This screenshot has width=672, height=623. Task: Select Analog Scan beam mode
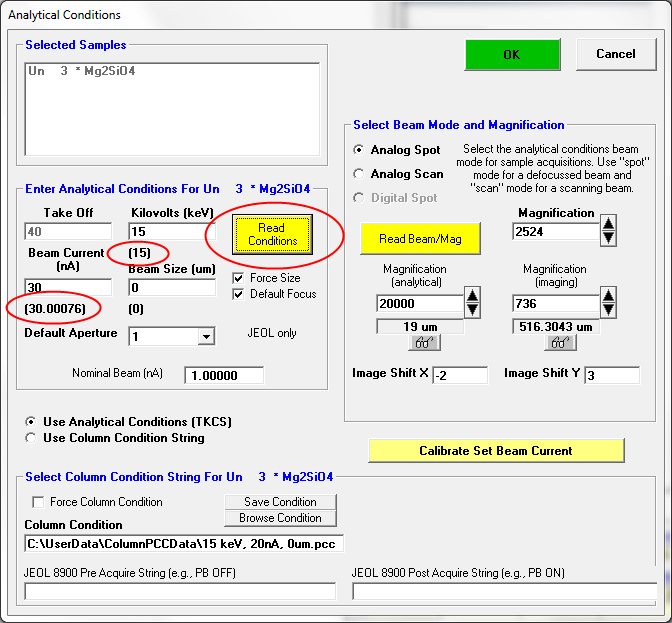[359, 174]
